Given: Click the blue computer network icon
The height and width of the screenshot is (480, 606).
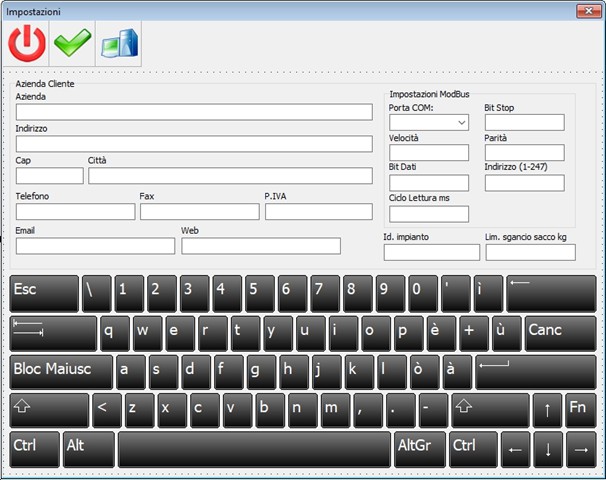Looking at the screenshot, I should 118,44.
